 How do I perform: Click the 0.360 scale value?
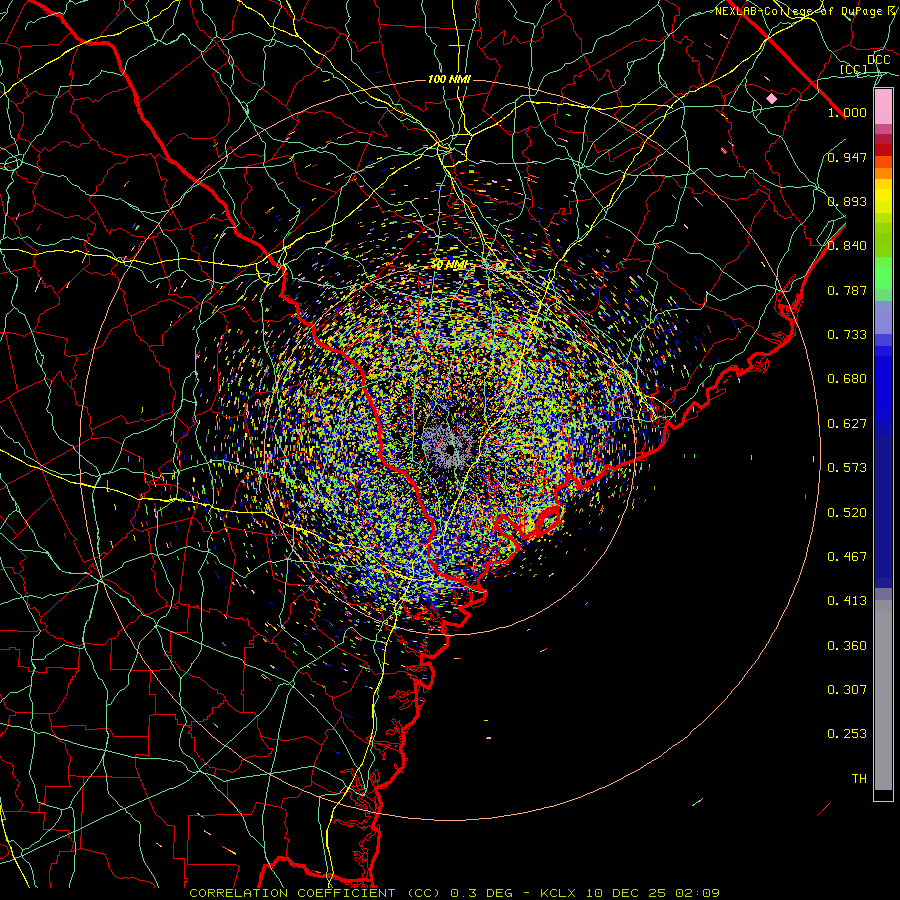(847, 646)
